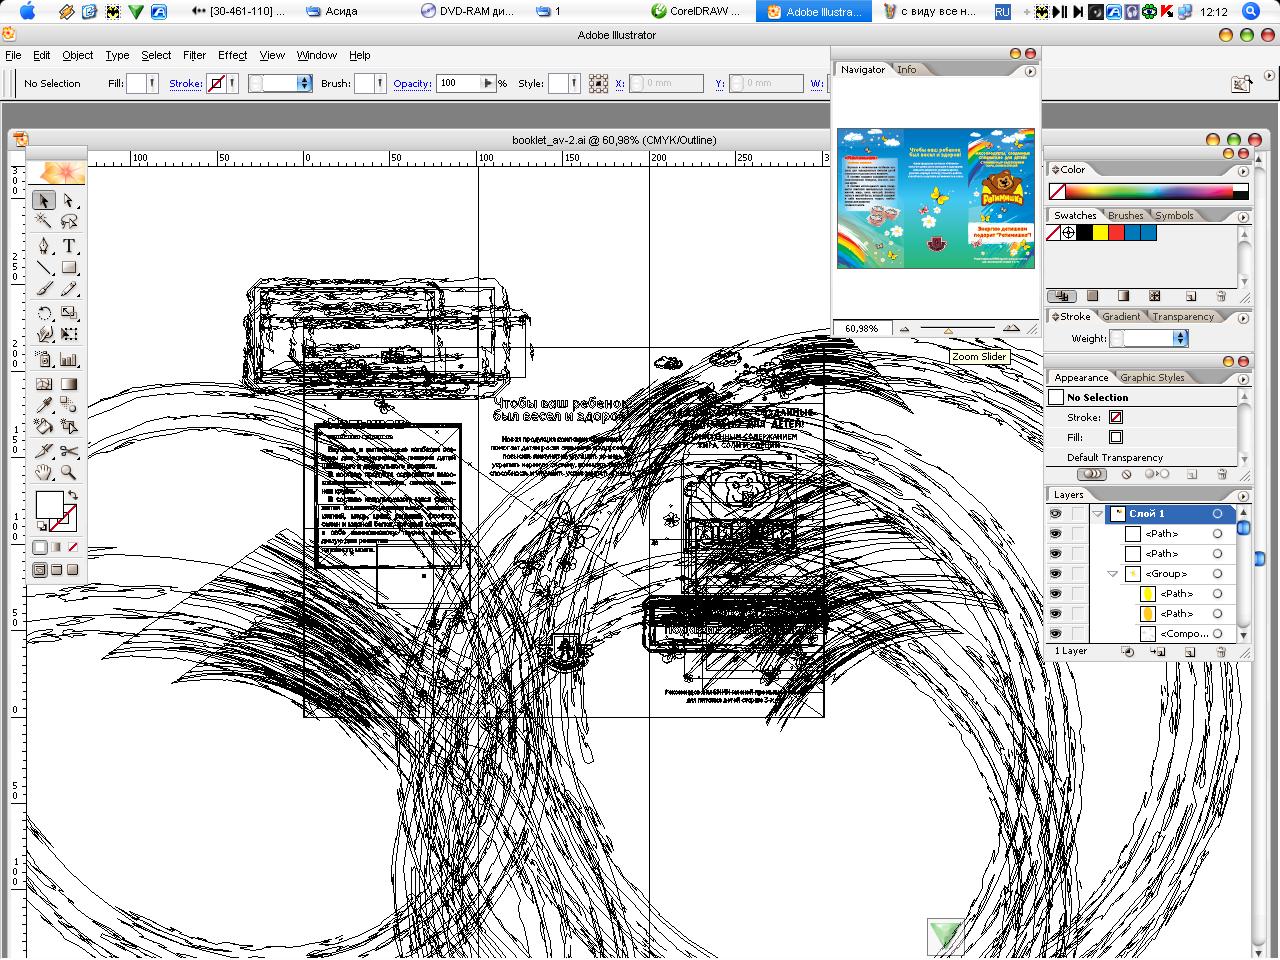
Task: Select the Pencil tool
Action: point(69,288)
